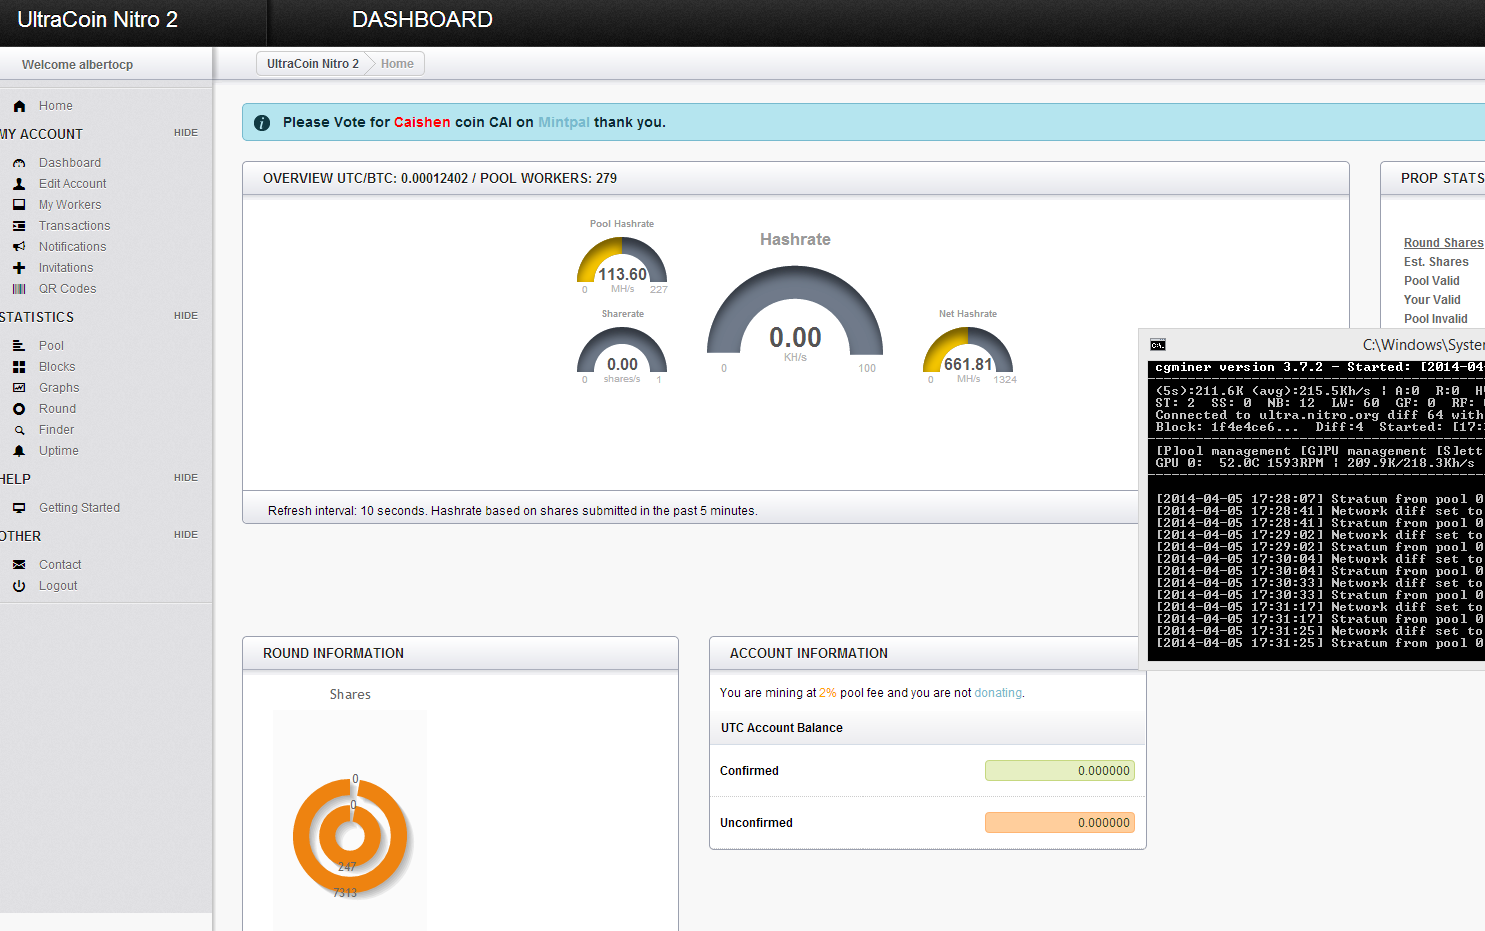
Task: Click the Notifications megaphone icon
Action: 19,247
